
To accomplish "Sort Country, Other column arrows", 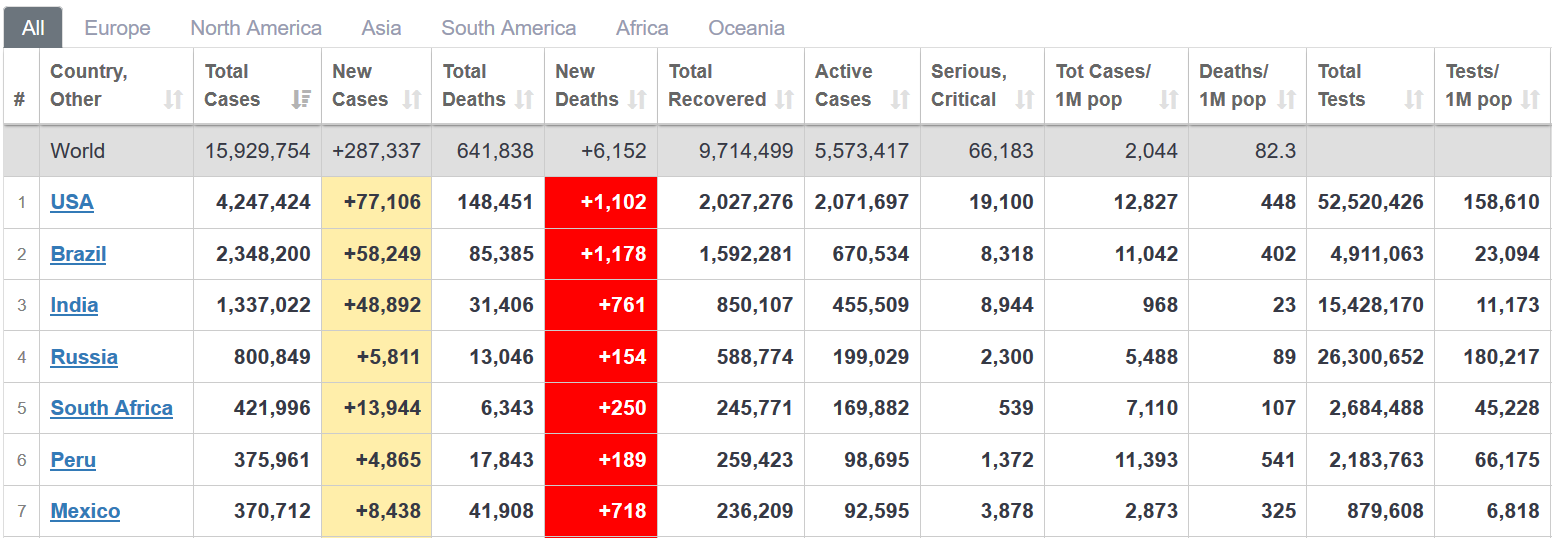I will click(x=173, y=100).
